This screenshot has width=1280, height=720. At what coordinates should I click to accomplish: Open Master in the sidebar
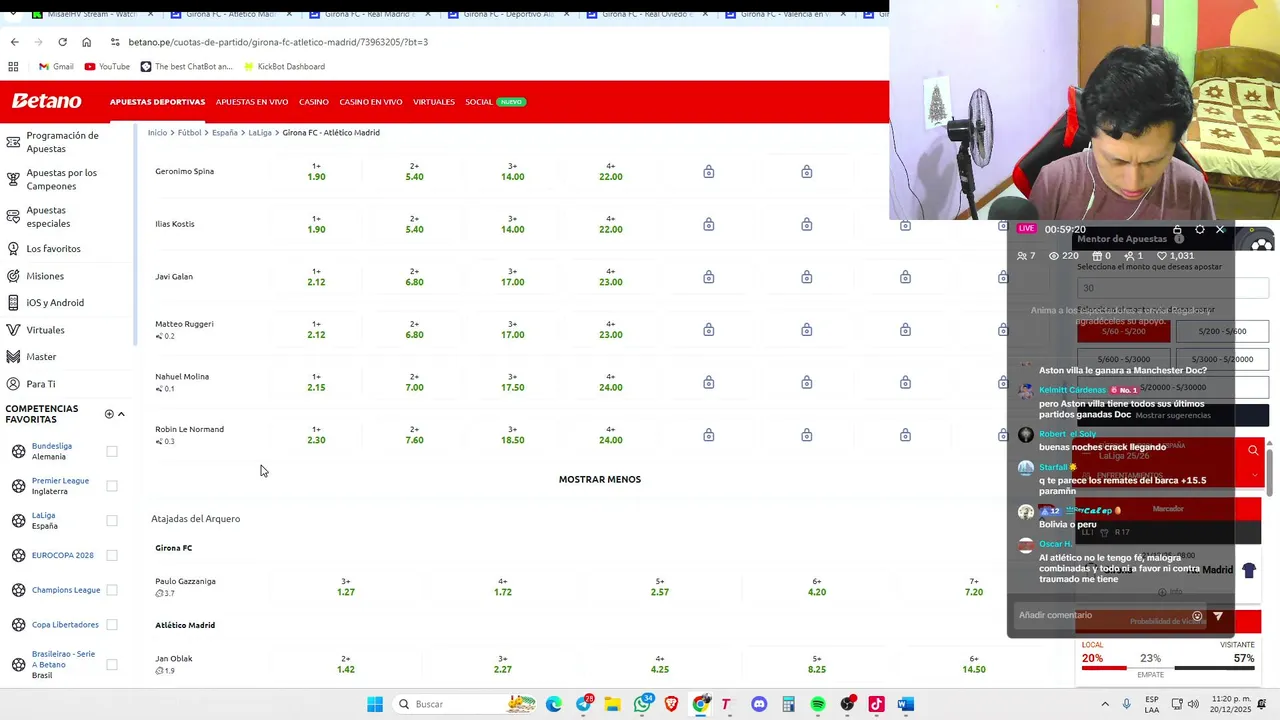coord(41,357)
